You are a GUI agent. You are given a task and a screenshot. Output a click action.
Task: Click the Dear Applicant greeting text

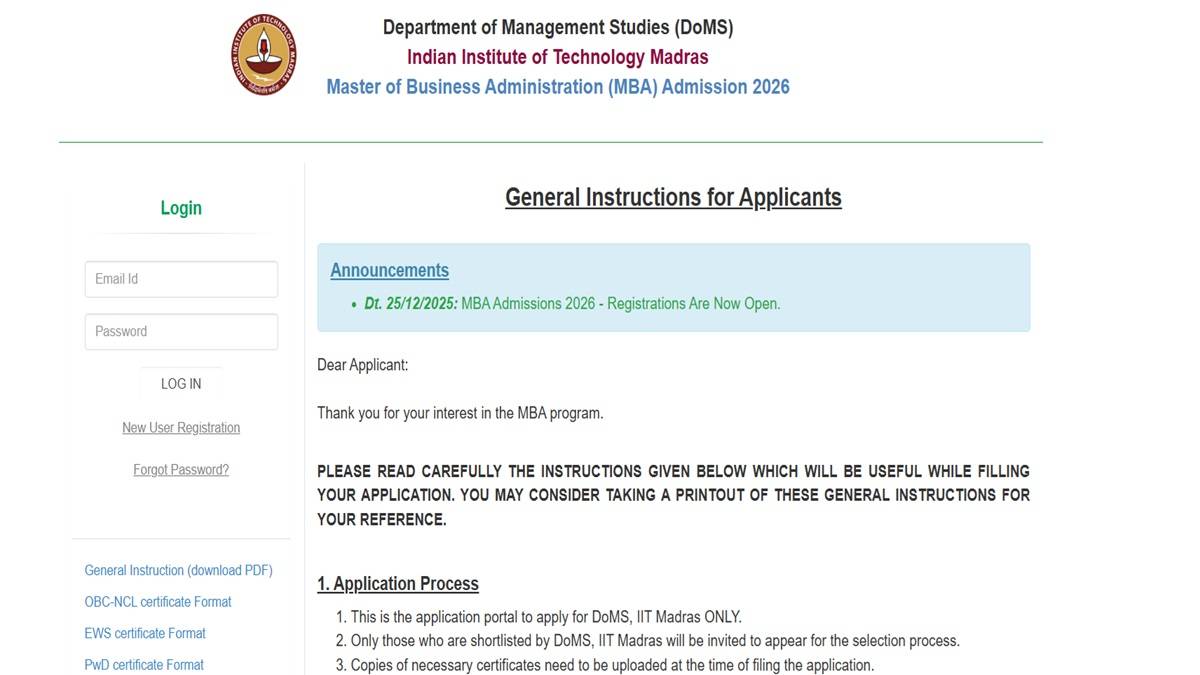coord(363,365)
